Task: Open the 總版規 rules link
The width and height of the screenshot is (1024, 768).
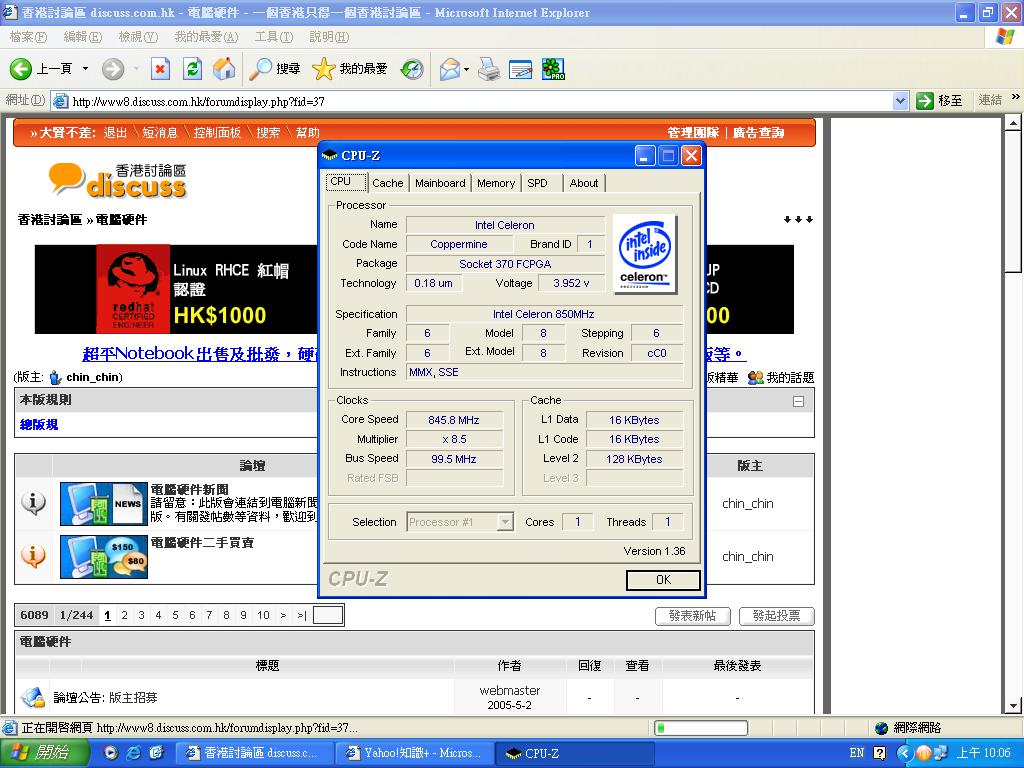Action: point(39,424)
